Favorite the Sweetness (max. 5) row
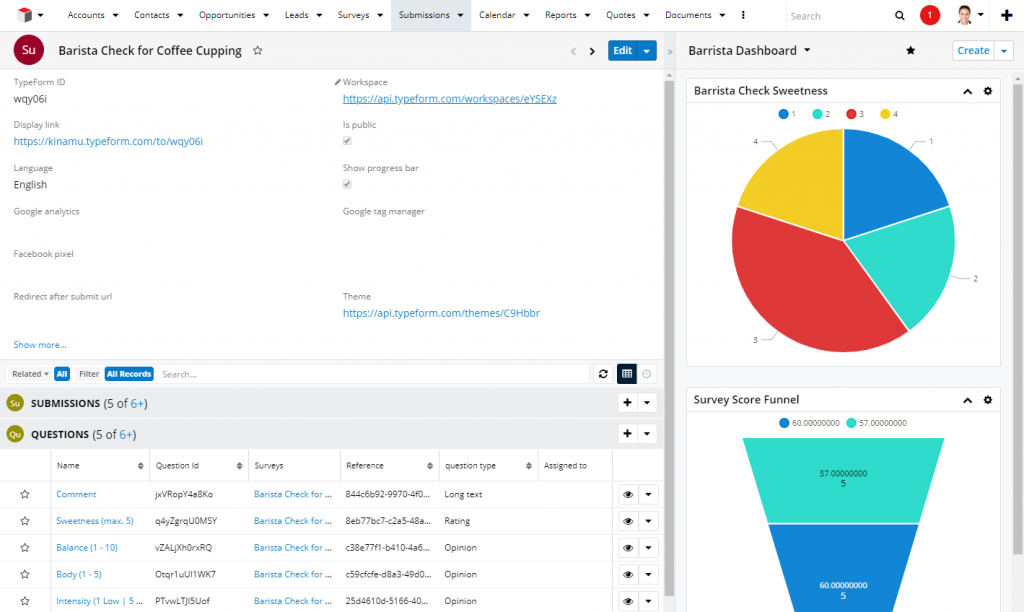This screenshot has width=1024, height=612. click(x=25, y=521)
